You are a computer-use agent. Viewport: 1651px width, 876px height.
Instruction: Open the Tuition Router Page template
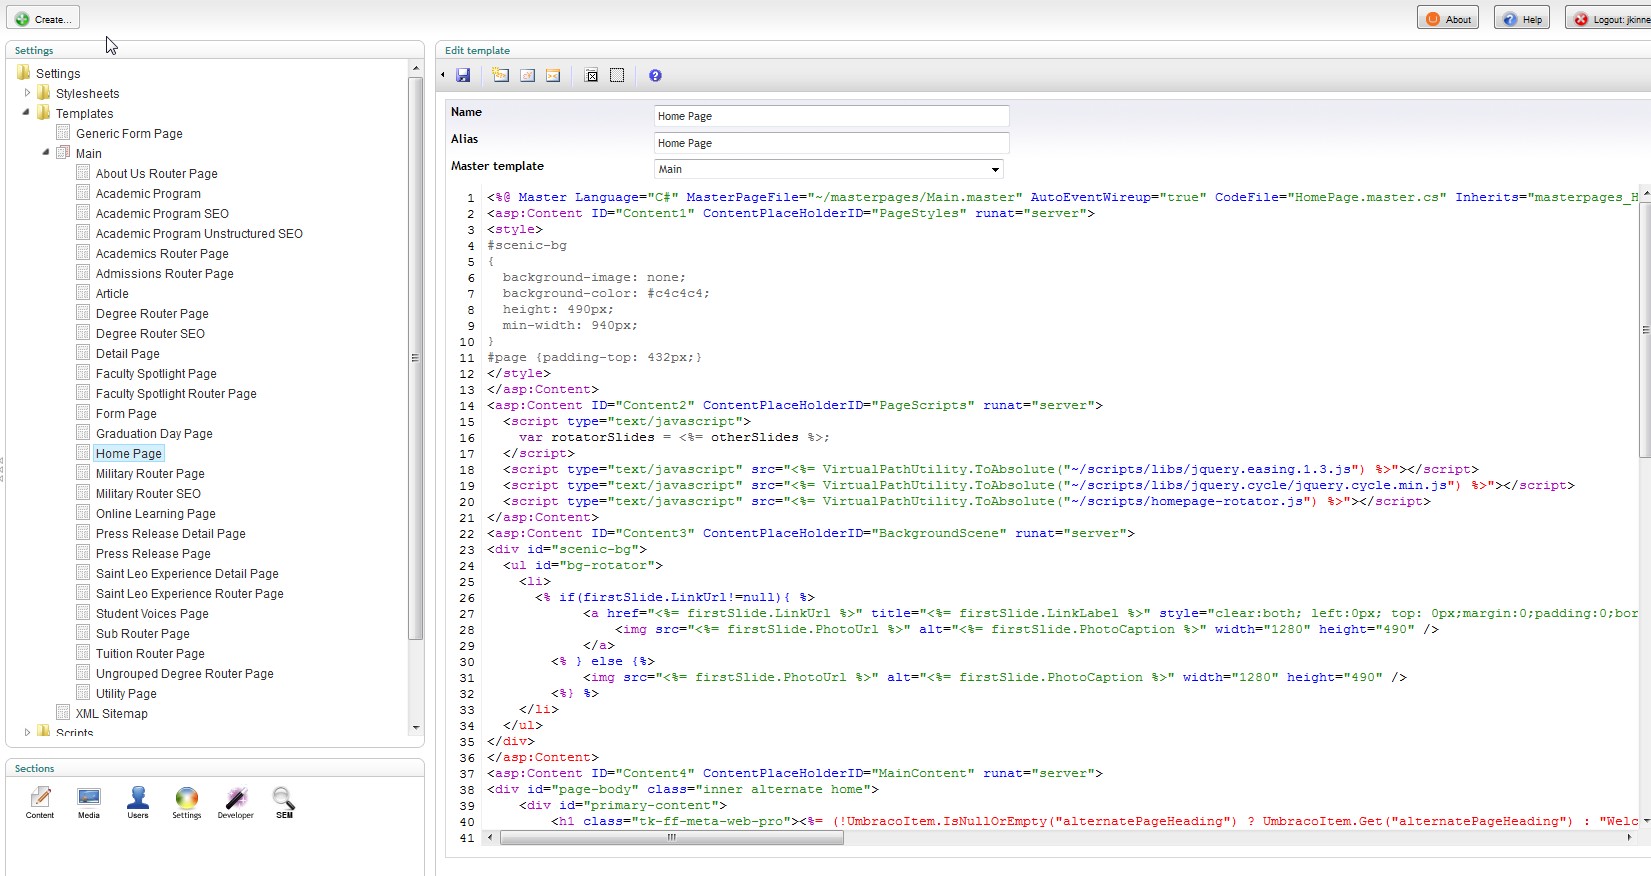point(150,653)
